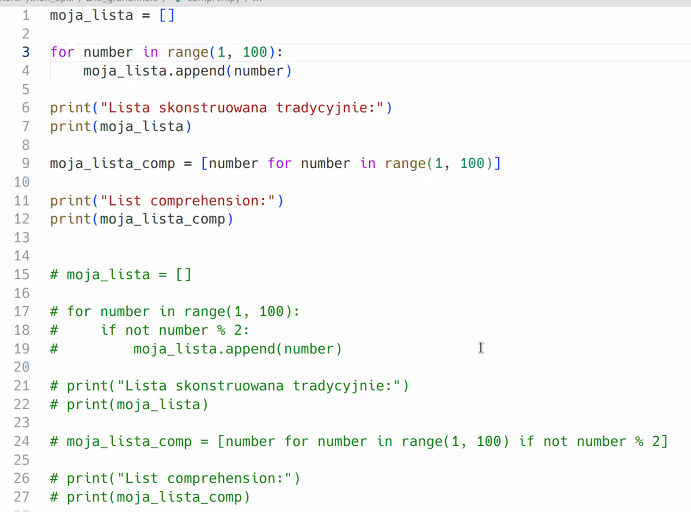Select line number 18 in the gutter
691x512 pixels.
22,330
